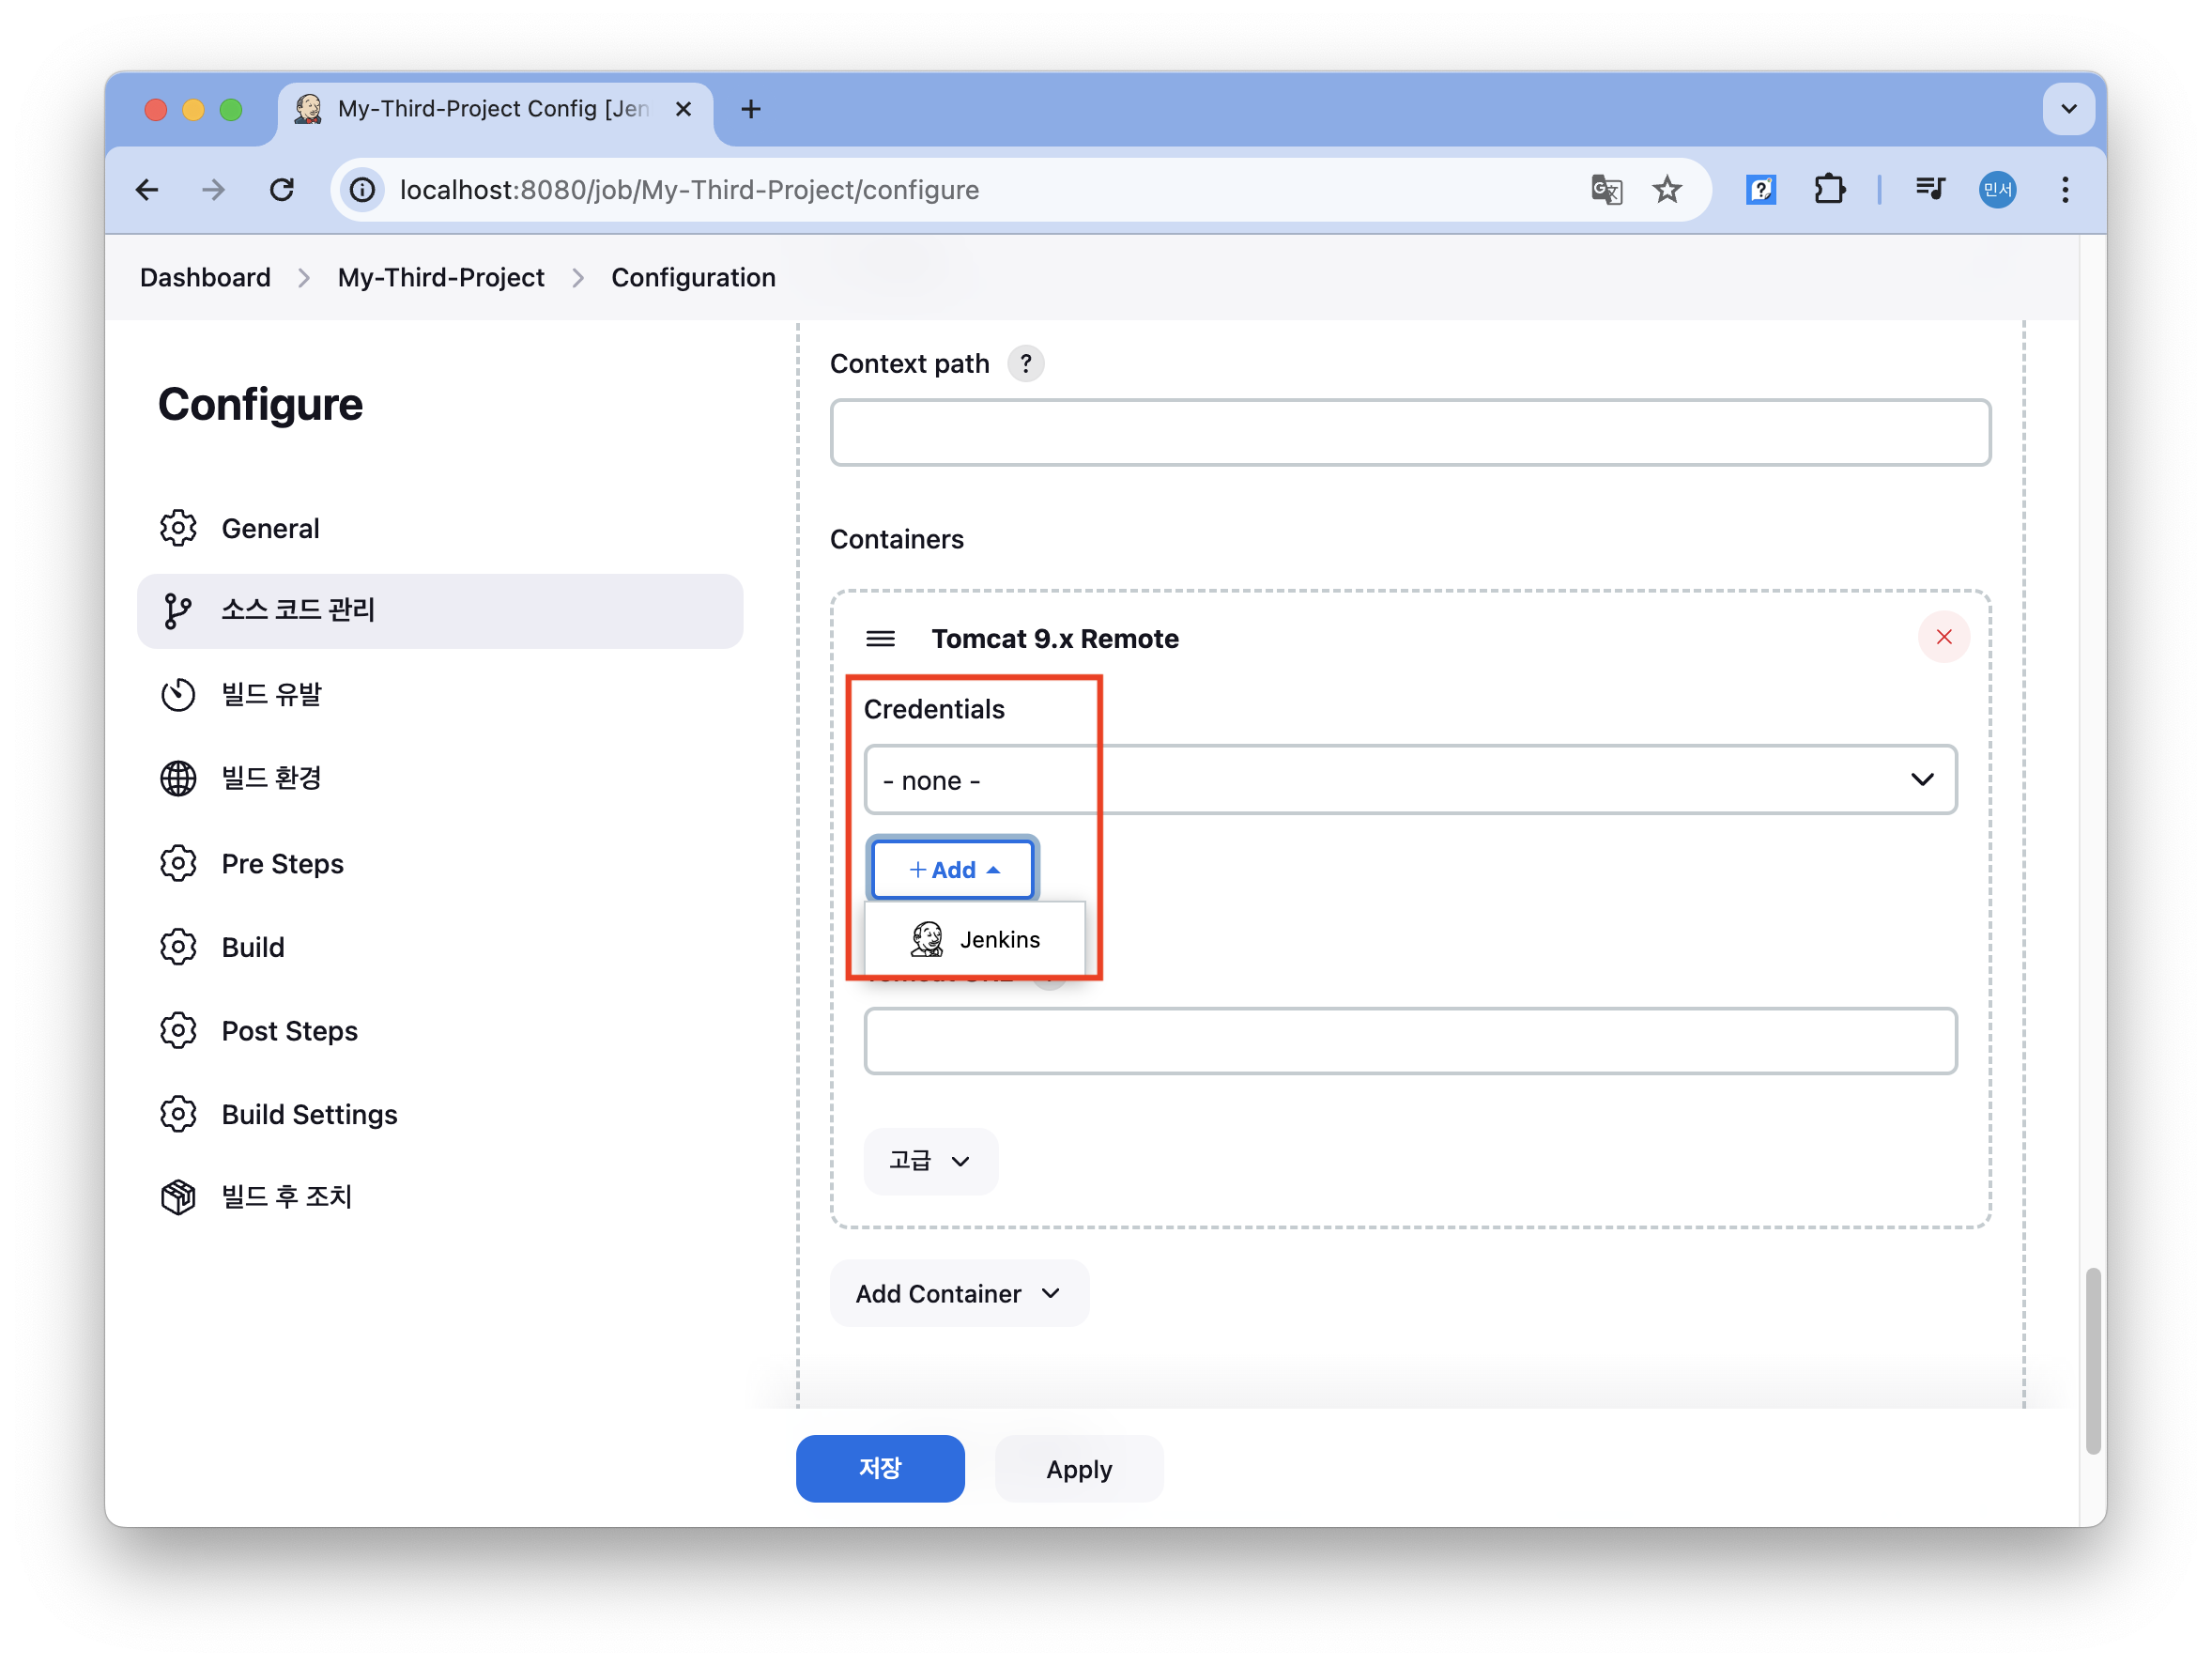Image resolution: width=2212 pixels, height=1666 pixels.
Task: Click the media control playlist icon
Action: [x=1929, y=190]
